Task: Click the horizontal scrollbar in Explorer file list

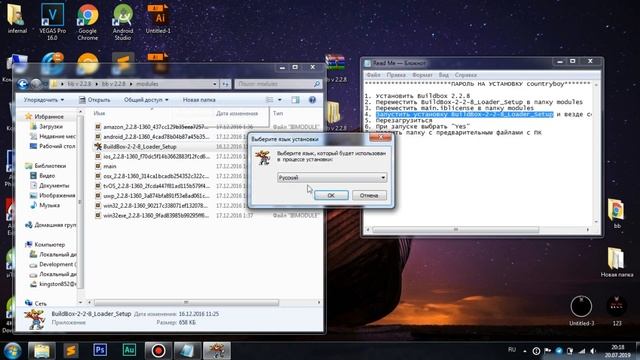Action: coord(186,302)
